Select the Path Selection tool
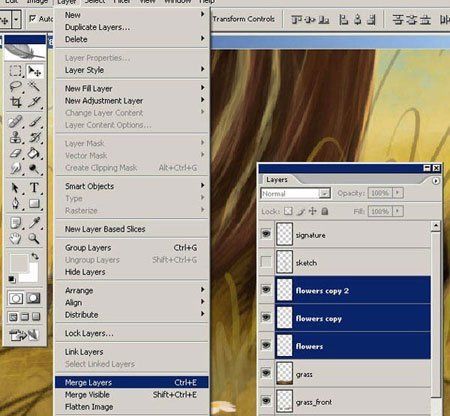This screenshot has width=450, height=416. click(x=15, y=188)
